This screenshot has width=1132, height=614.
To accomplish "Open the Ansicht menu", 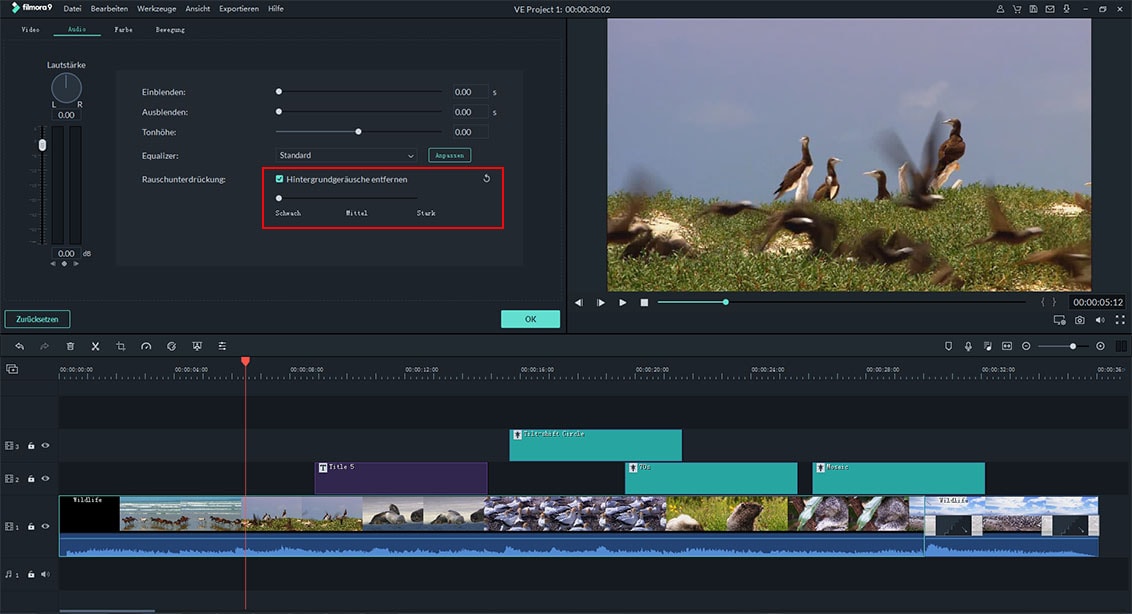I will (198, 9).
